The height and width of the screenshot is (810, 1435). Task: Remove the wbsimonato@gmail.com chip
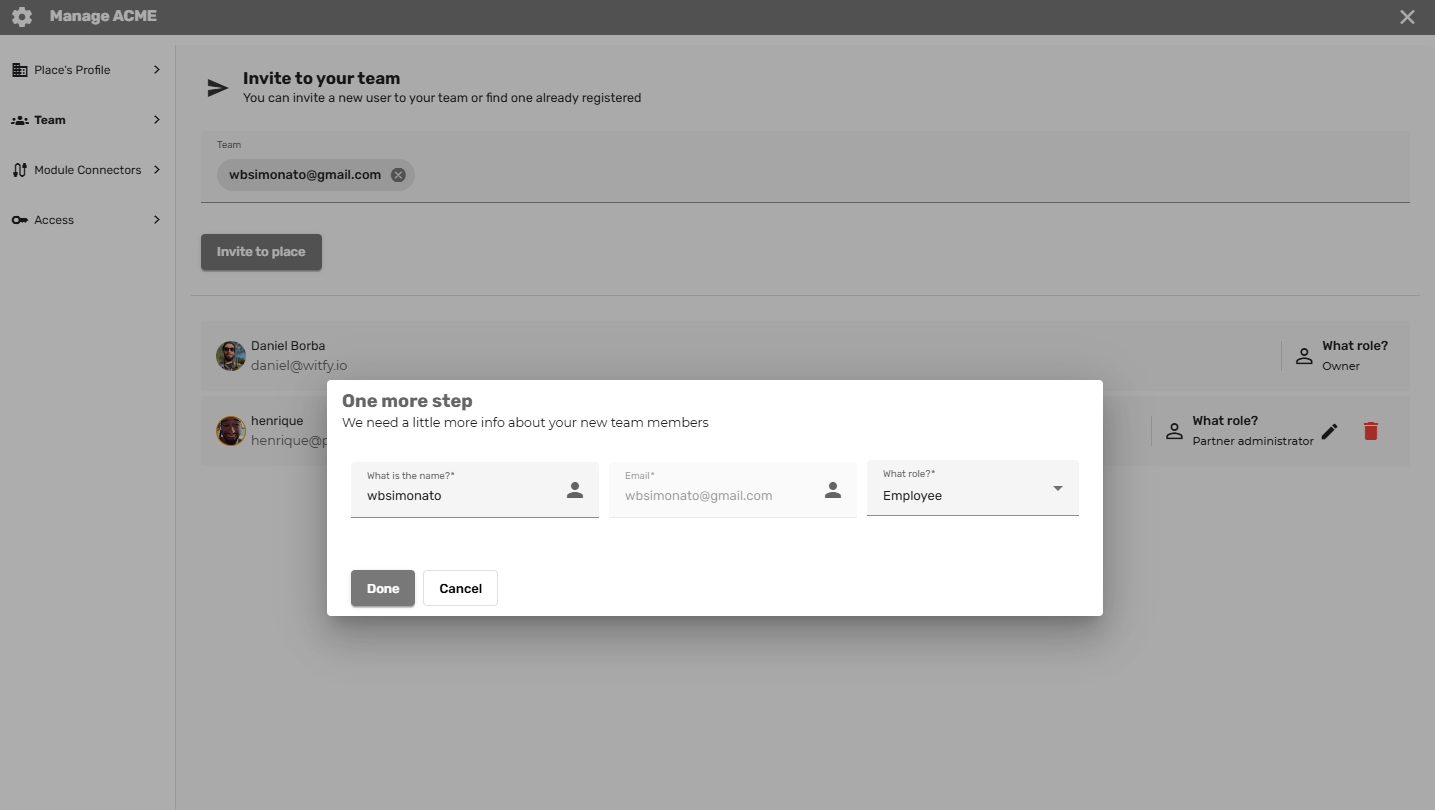point(398,175)
